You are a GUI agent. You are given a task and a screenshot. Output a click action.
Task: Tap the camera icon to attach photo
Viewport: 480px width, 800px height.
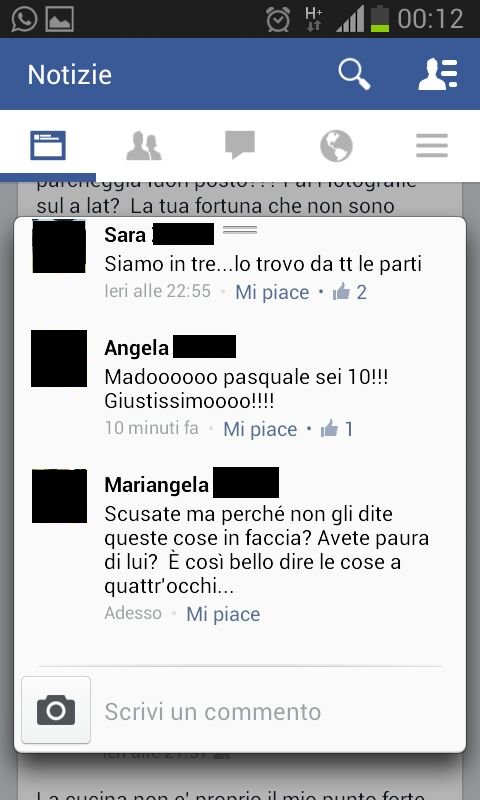pyautogui.click(x=56, y=710)
